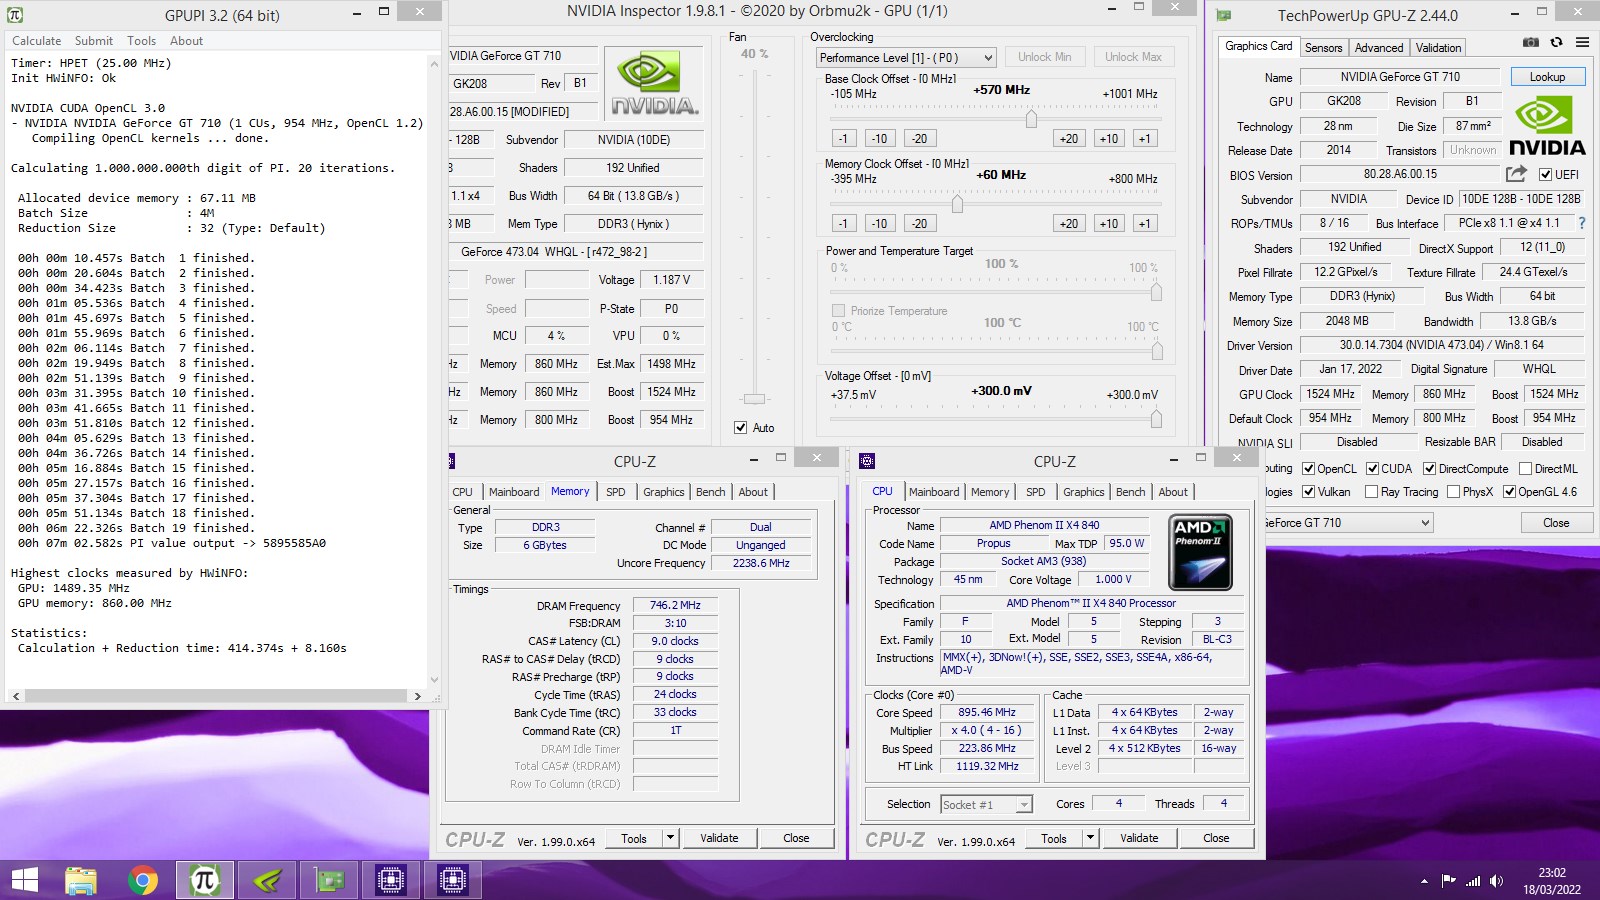Click the DRAM Frequency value '746.2 MHz'
1600x900 pixels.
[675, 605]
